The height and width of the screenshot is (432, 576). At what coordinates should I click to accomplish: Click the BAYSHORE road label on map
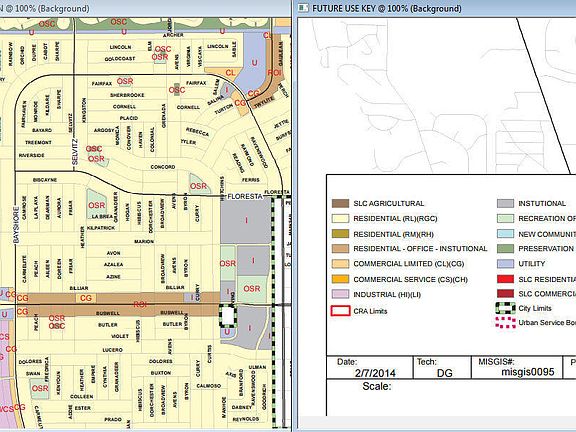point(16,224)
